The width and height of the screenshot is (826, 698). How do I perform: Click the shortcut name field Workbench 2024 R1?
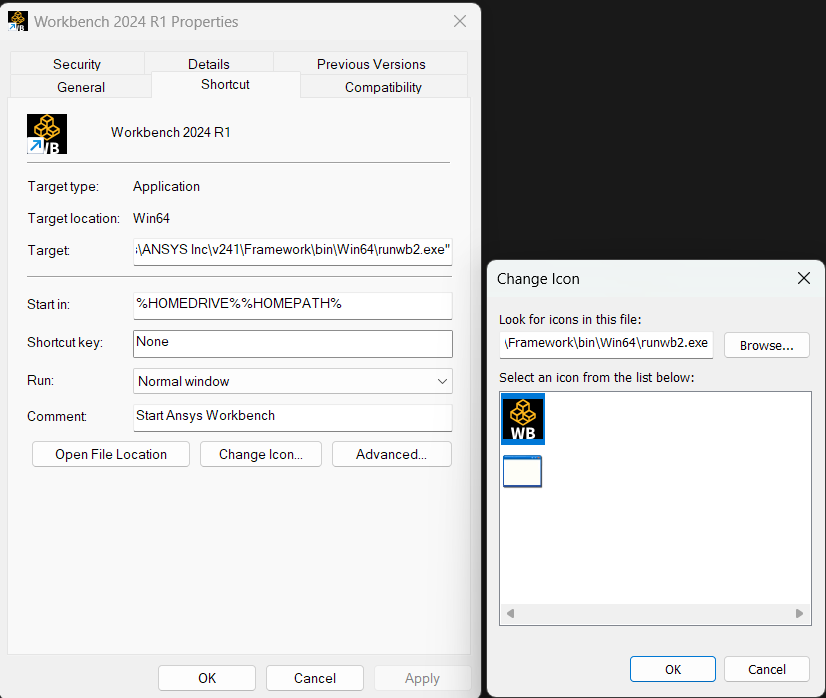click(171, 132)
